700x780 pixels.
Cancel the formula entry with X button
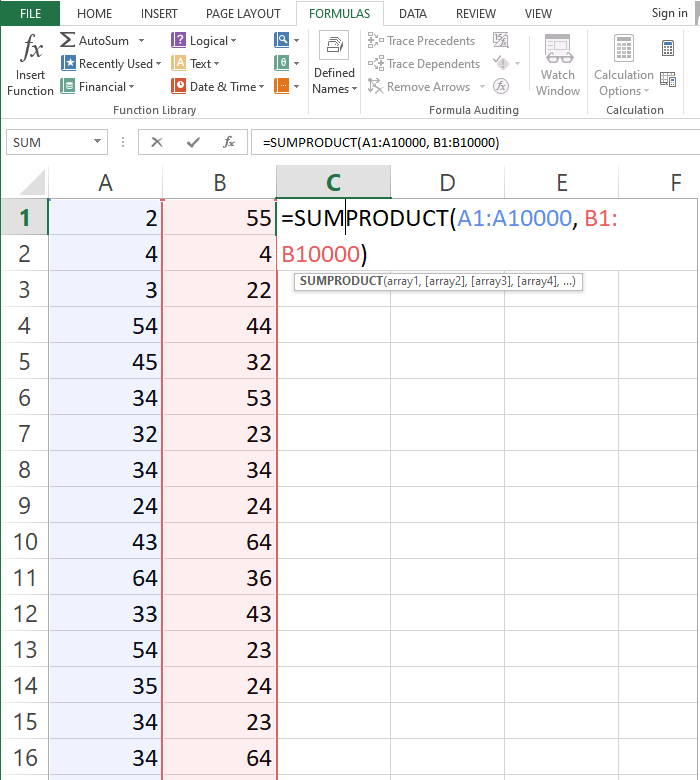156,142
